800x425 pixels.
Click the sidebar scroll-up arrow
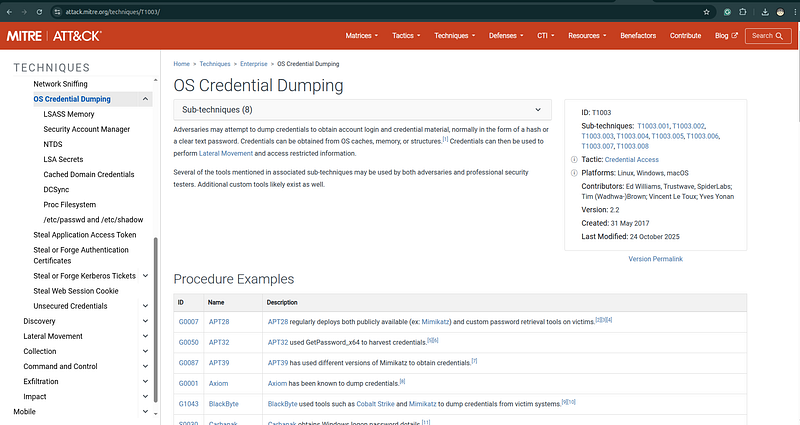156,81
